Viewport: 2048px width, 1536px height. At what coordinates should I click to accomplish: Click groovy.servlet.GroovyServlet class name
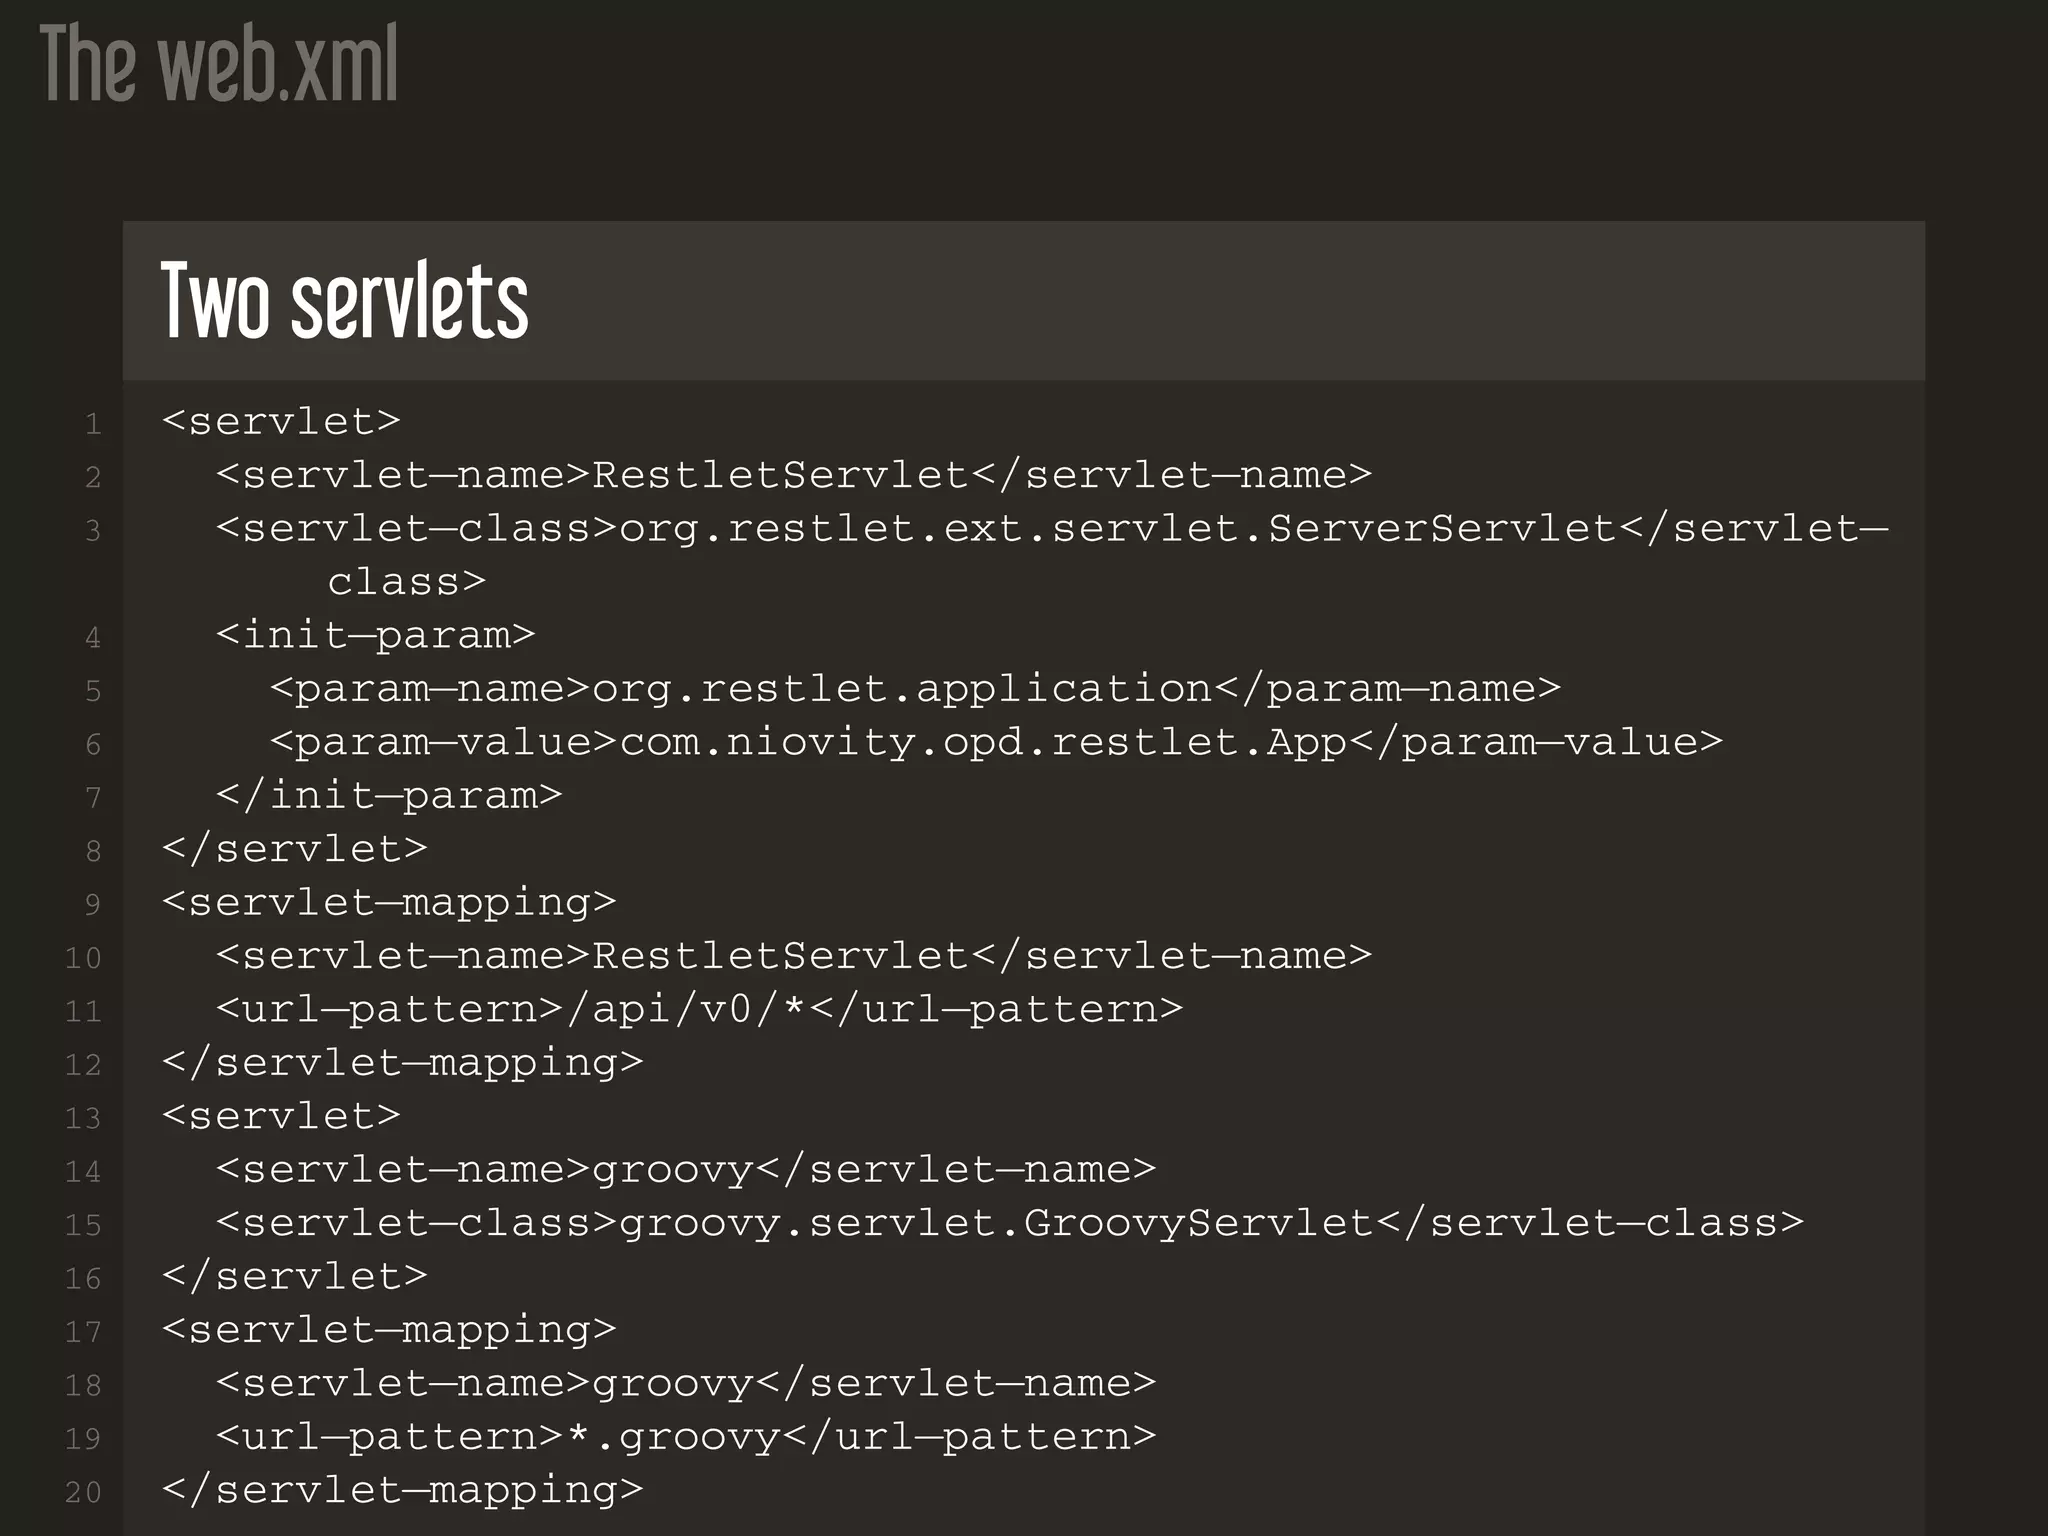click(x=996, y=1223)
